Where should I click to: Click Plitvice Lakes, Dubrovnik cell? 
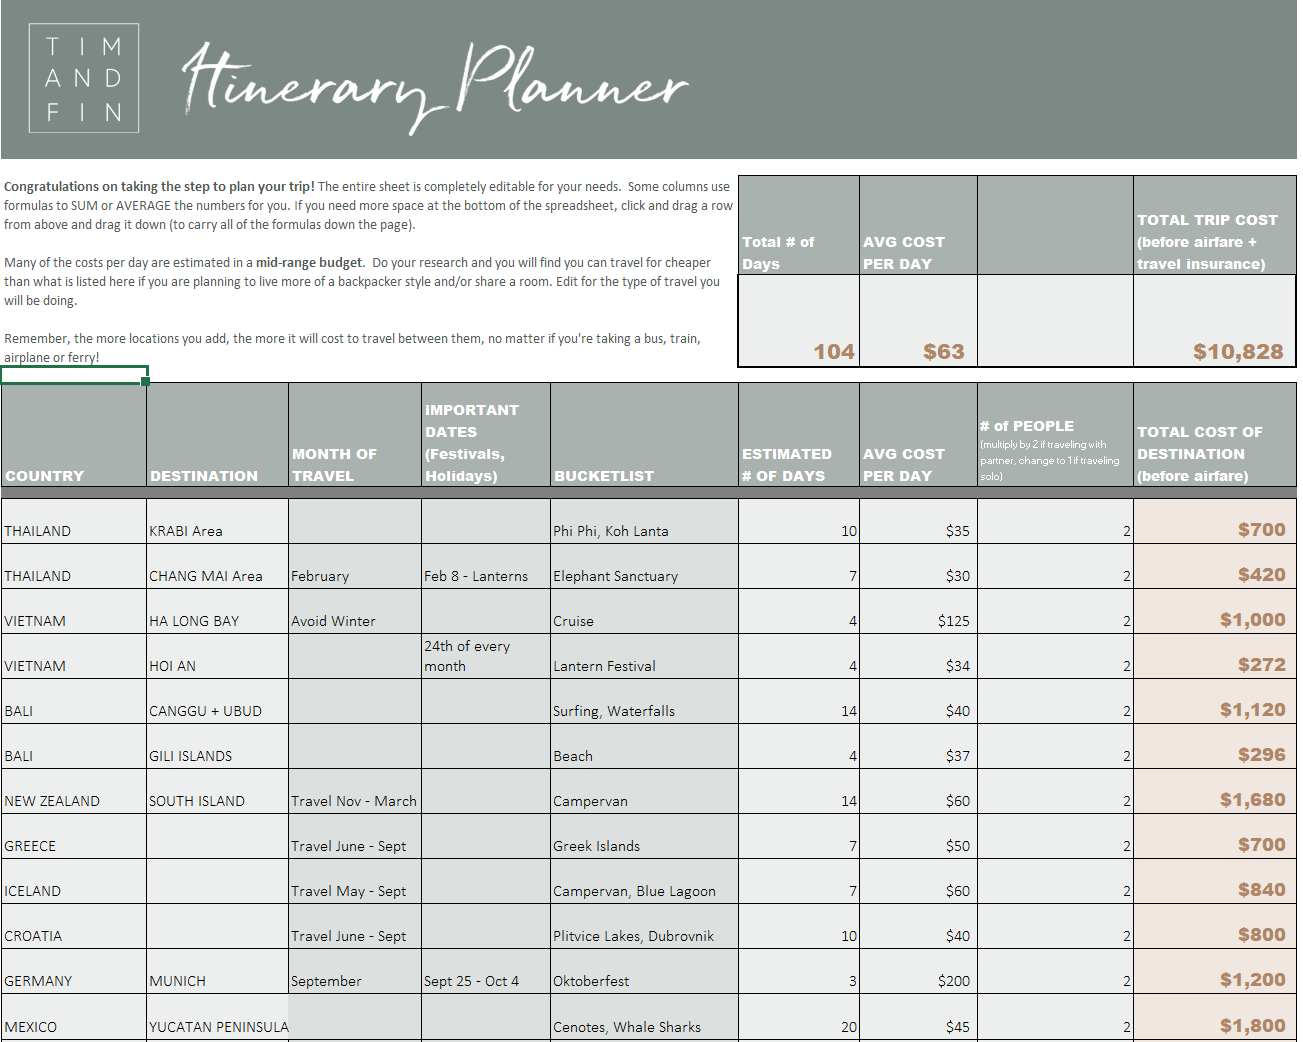[644, 926]
